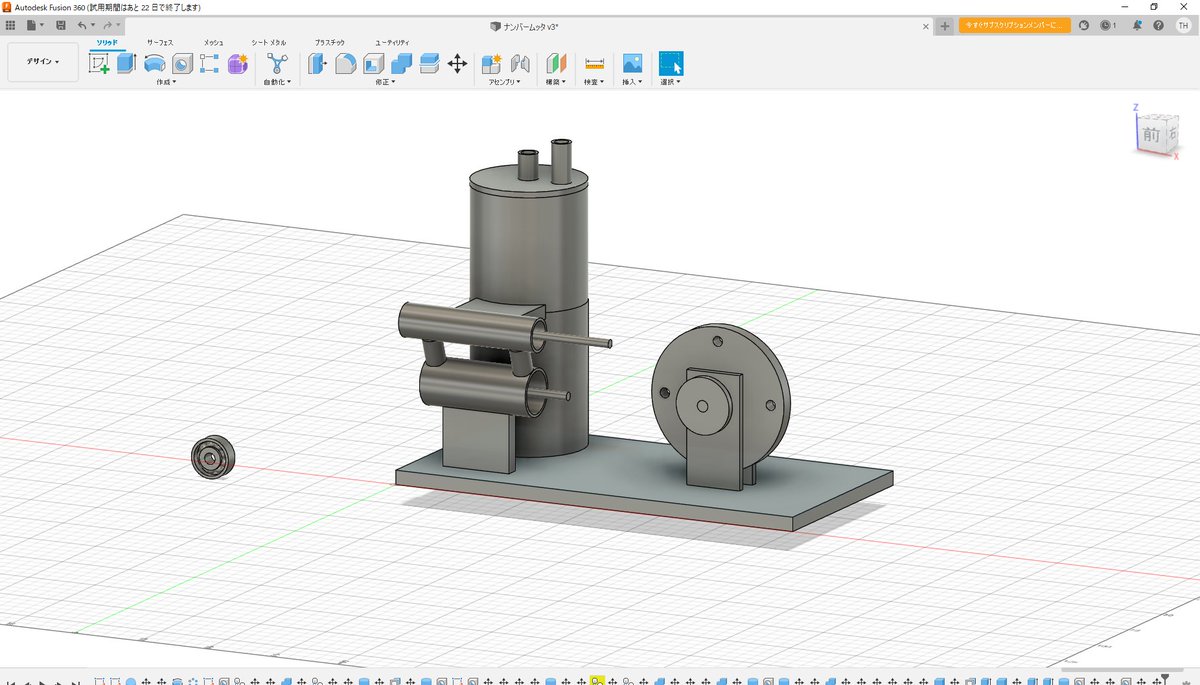Select the Create Form purple icon
The width and height of the screenshot is (1200, 685).
237,64
